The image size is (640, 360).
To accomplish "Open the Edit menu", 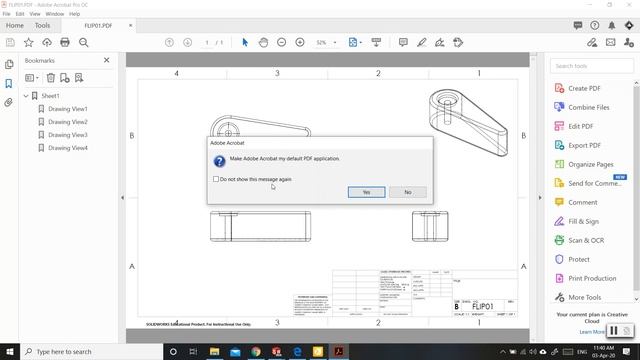I will tap(20, 14).
